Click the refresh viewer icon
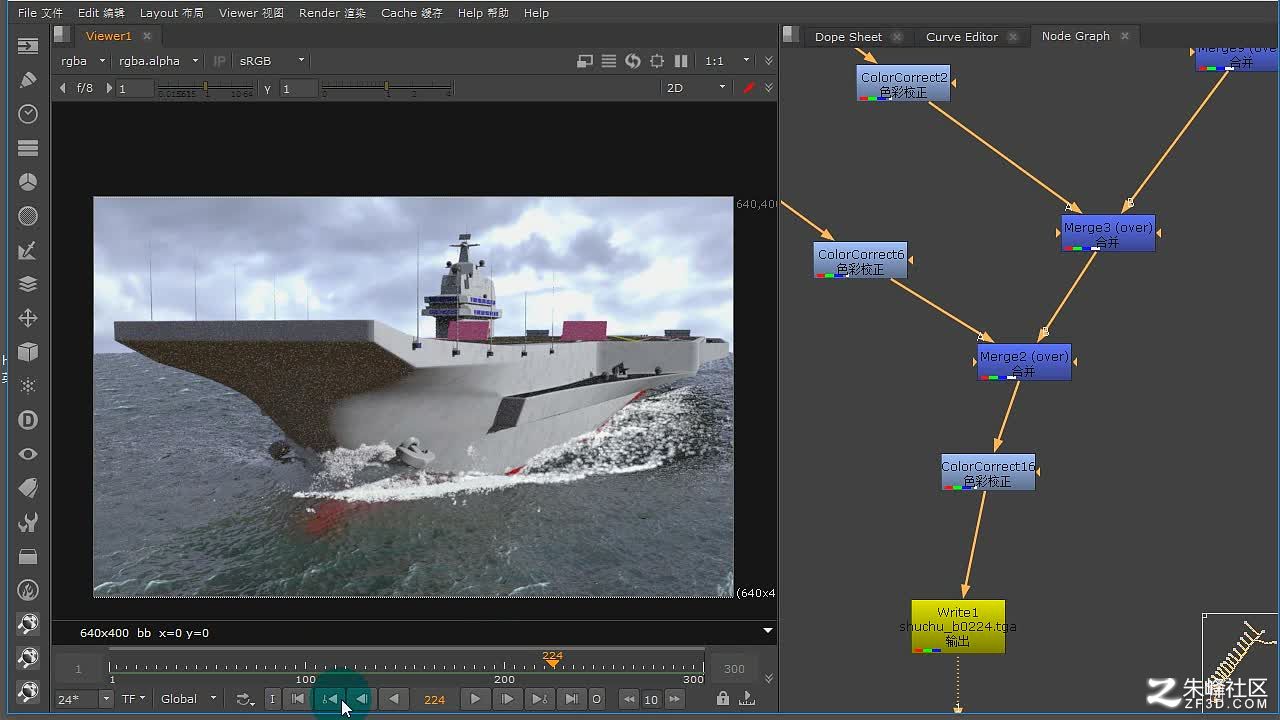The height and width of the screenshot is (720, 1280). point(633,61)
